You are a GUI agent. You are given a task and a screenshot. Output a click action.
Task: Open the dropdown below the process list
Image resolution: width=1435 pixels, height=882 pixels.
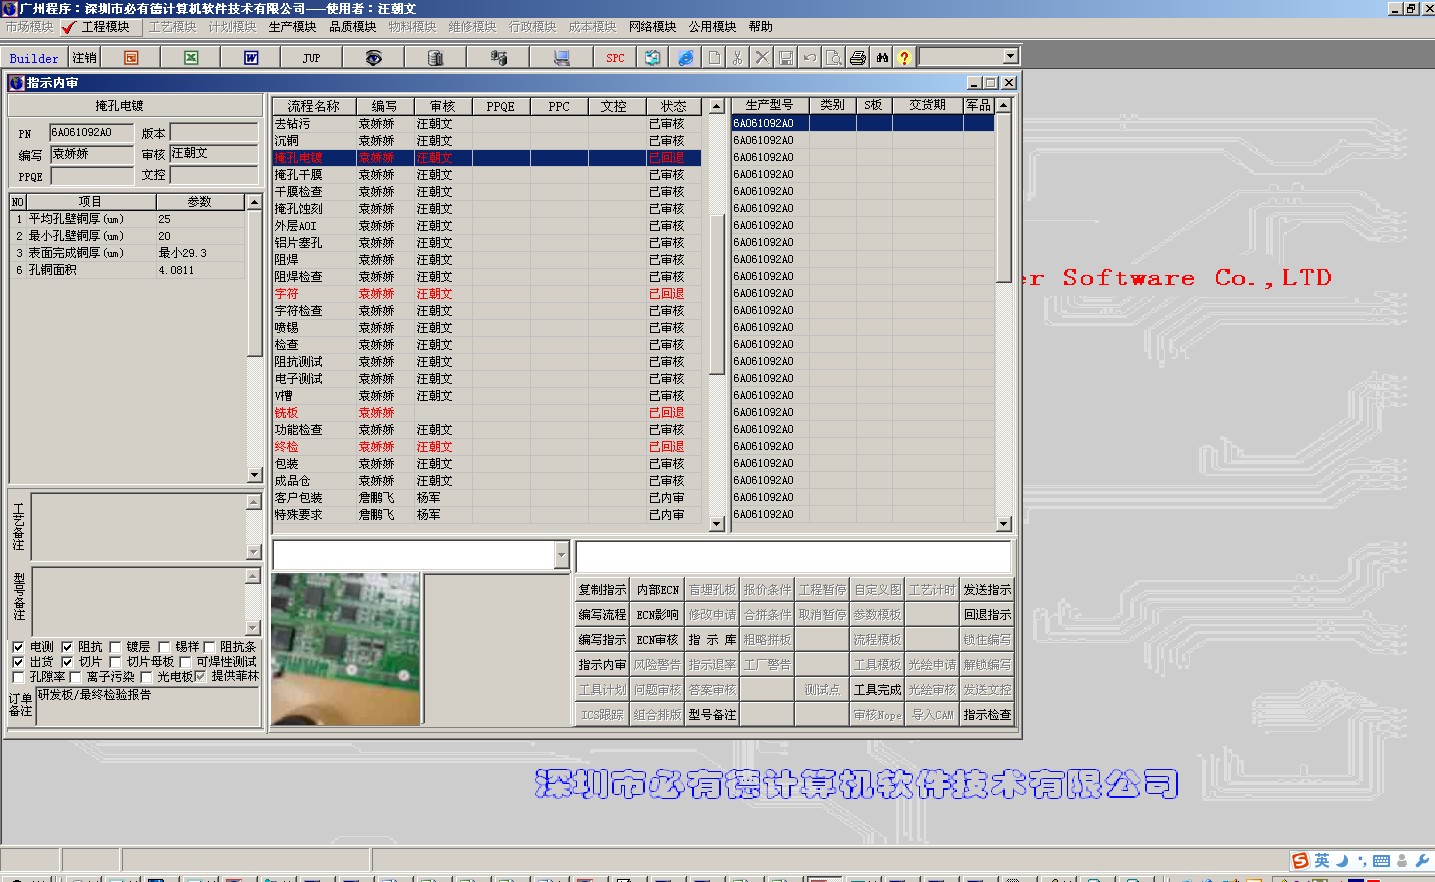561,555
